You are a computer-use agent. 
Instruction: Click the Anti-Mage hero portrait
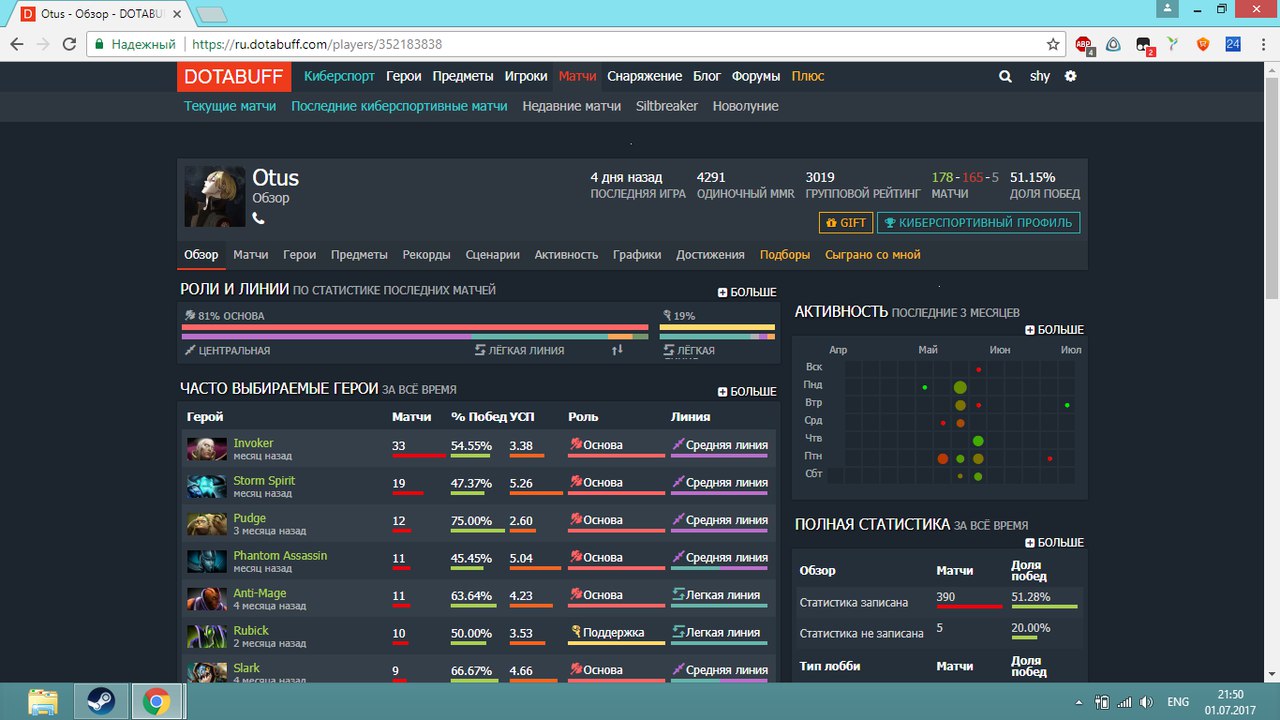[x=207, y=599]
